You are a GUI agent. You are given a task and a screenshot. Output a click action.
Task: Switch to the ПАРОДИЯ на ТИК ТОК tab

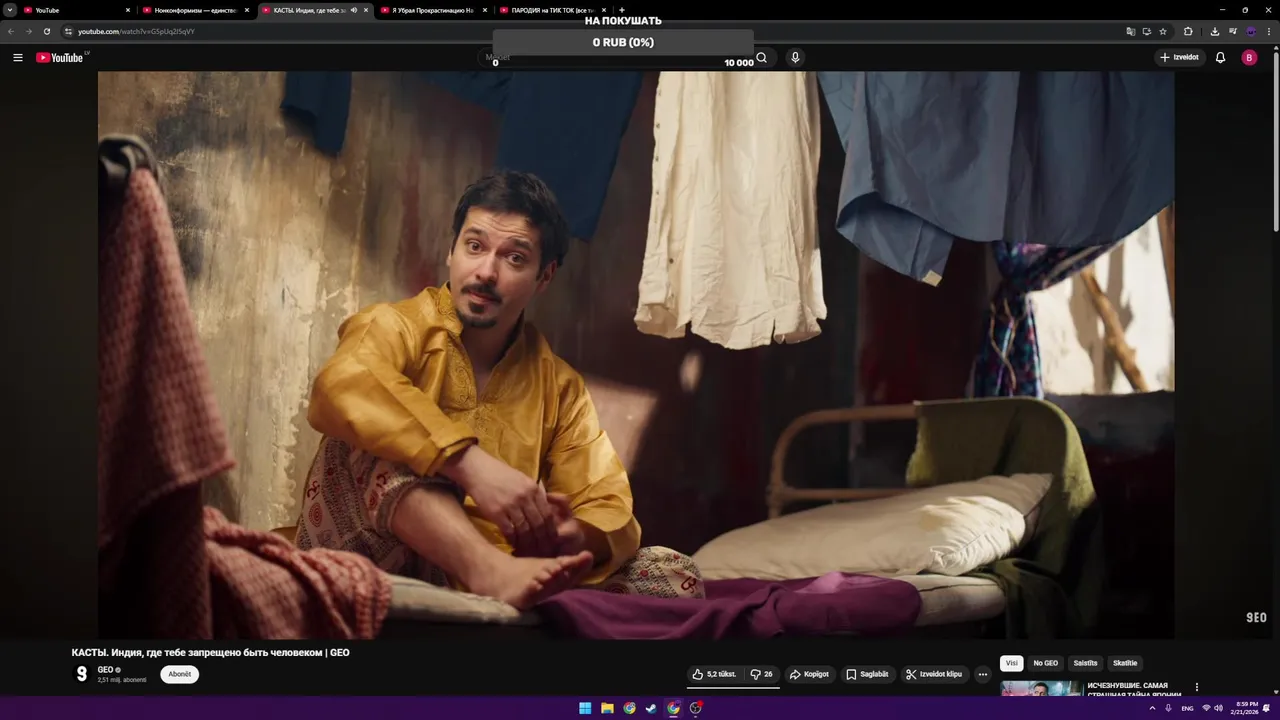(x=552, y=10)
